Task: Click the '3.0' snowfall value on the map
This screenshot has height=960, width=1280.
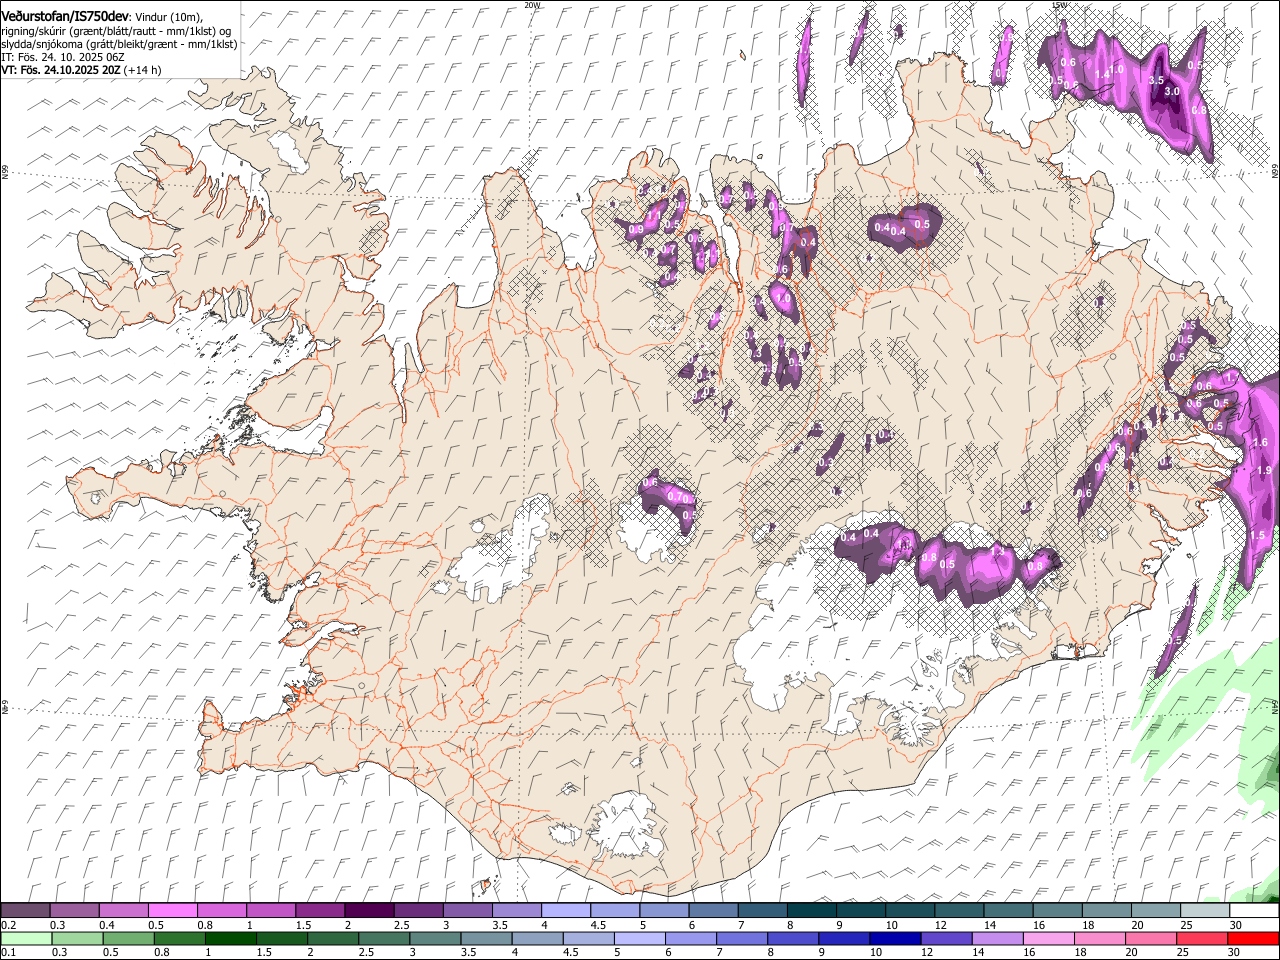Action: (1173, 92)
